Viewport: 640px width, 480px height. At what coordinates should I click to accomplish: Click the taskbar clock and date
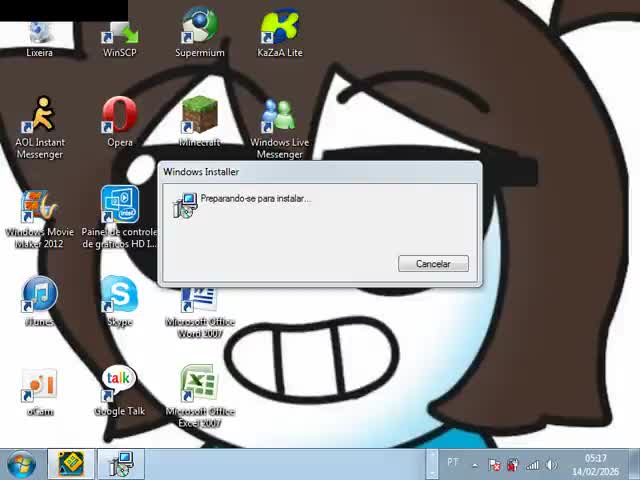coord(595,465)
